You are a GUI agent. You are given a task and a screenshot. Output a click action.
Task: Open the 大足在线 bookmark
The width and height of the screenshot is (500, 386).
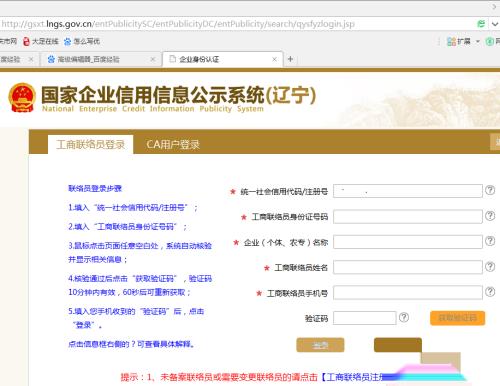click(x=41, y=41)
